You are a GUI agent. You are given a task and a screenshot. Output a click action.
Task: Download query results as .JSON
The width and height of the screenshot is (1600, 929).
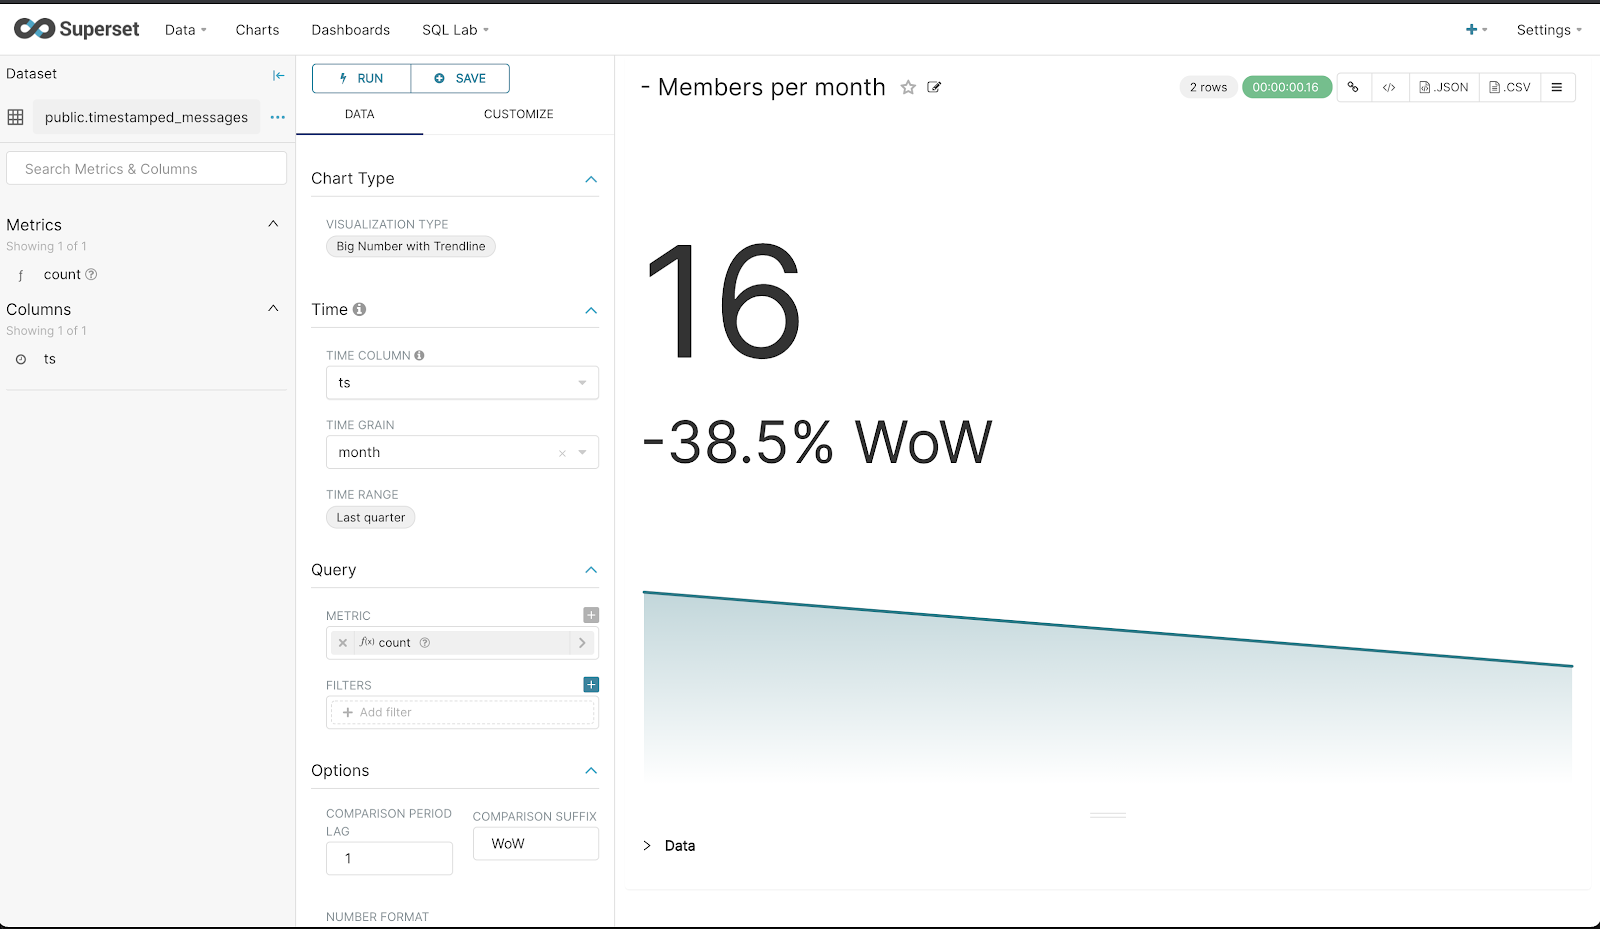click(x=1443, y=87)
